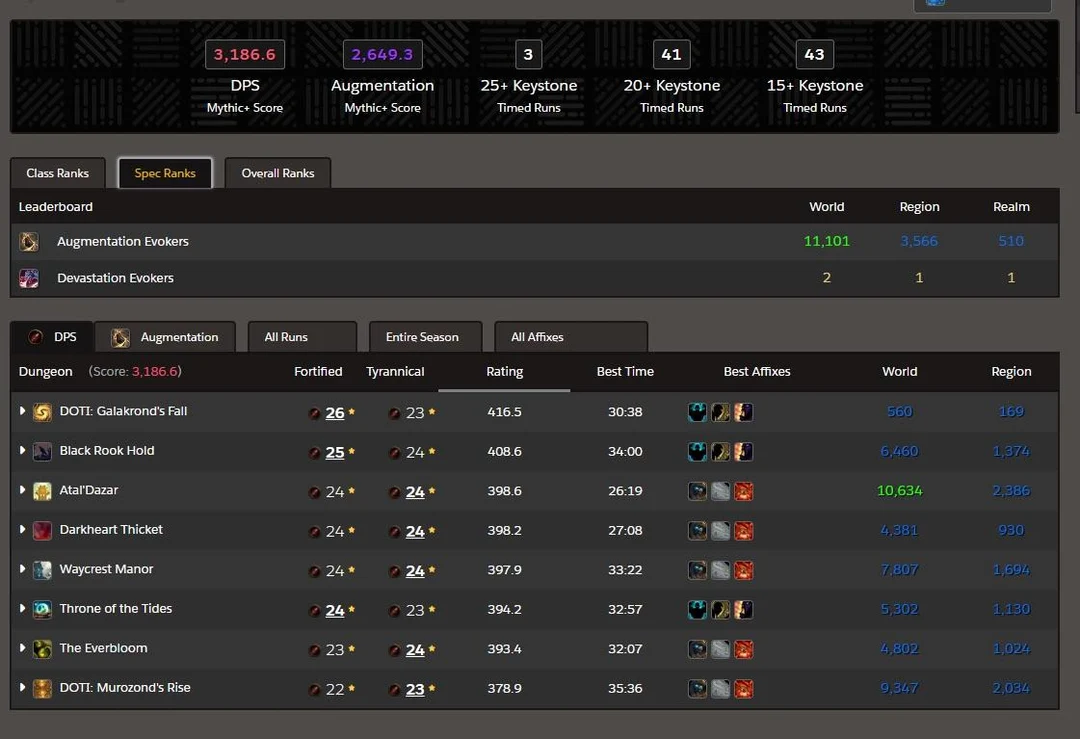Viewport: 1080px width, 739px height.
Task: Expand the Black Rook Hold run details
Action: point(21,451)
